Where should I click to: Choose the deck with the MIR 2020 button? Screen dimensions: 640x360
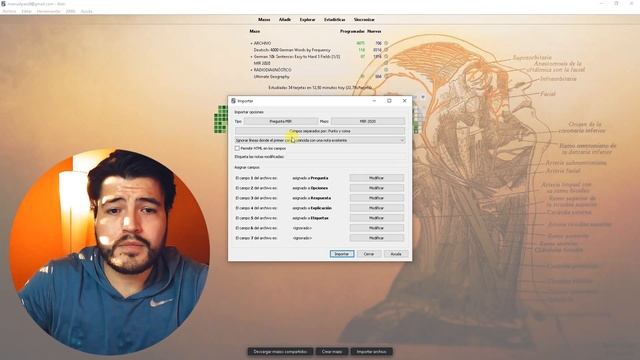coord(368,121)
